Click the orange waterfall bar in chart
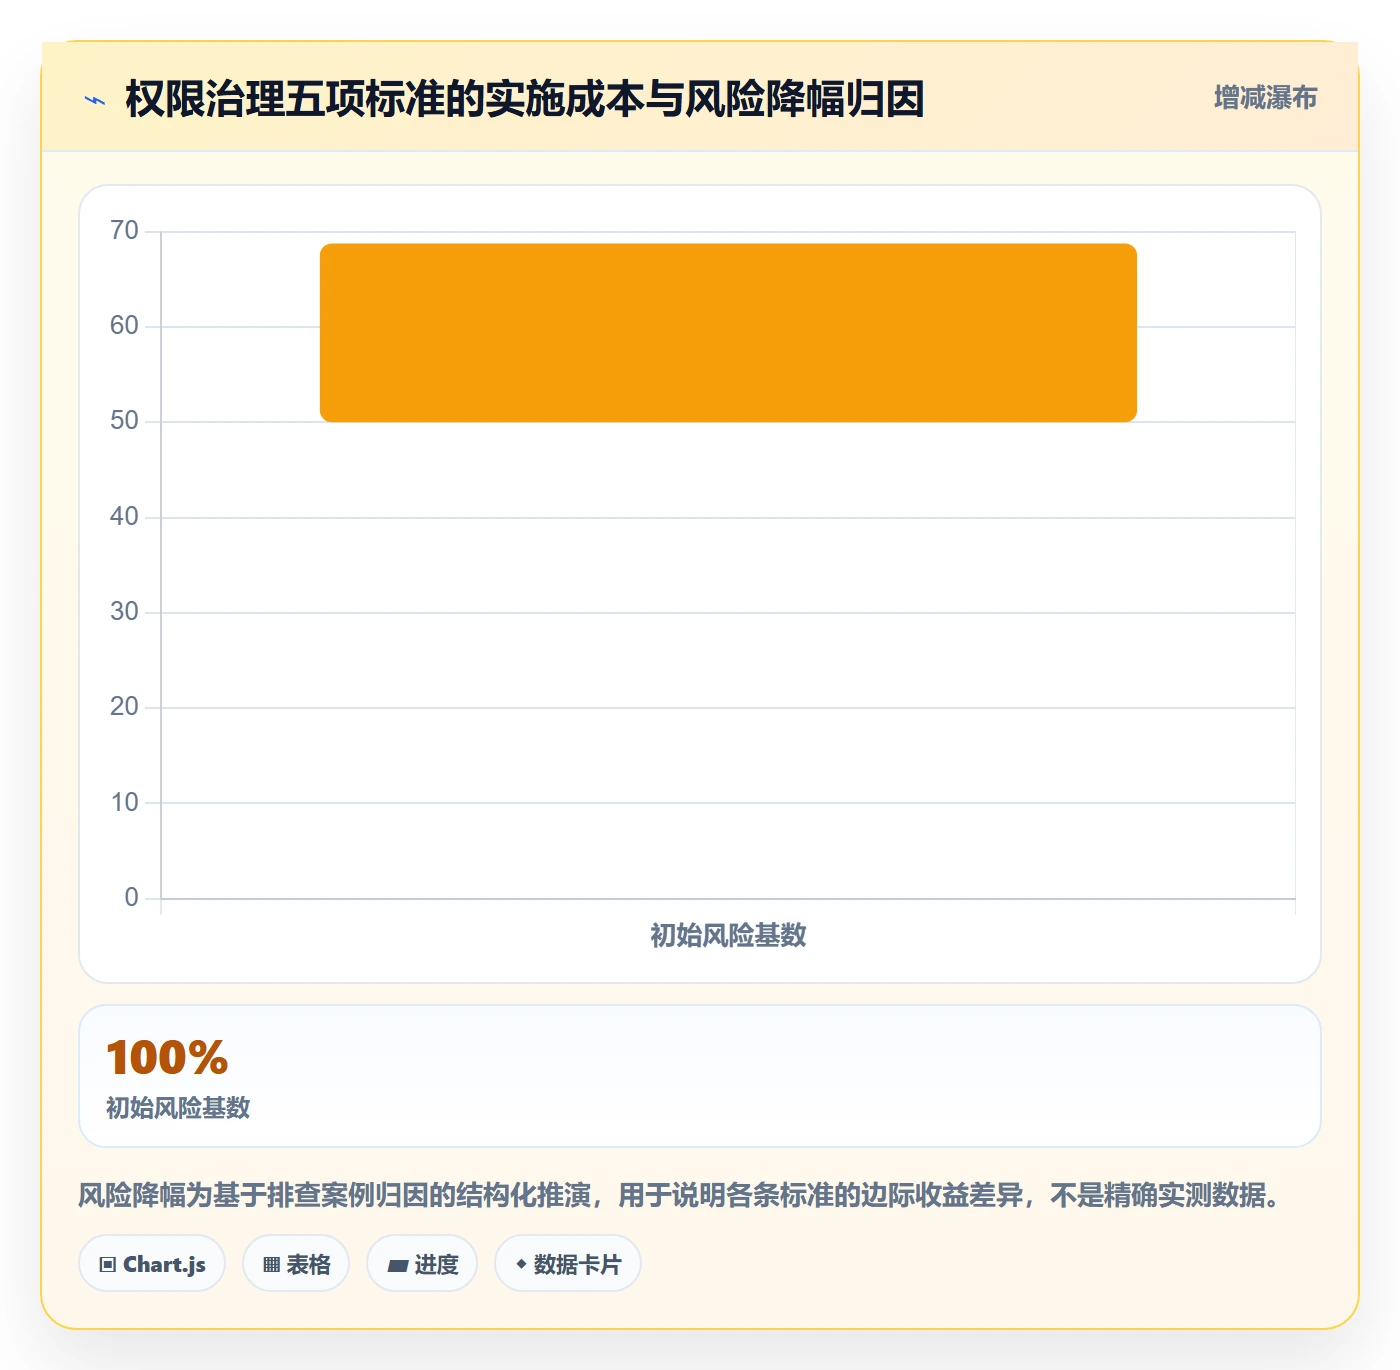 (728, 333)
